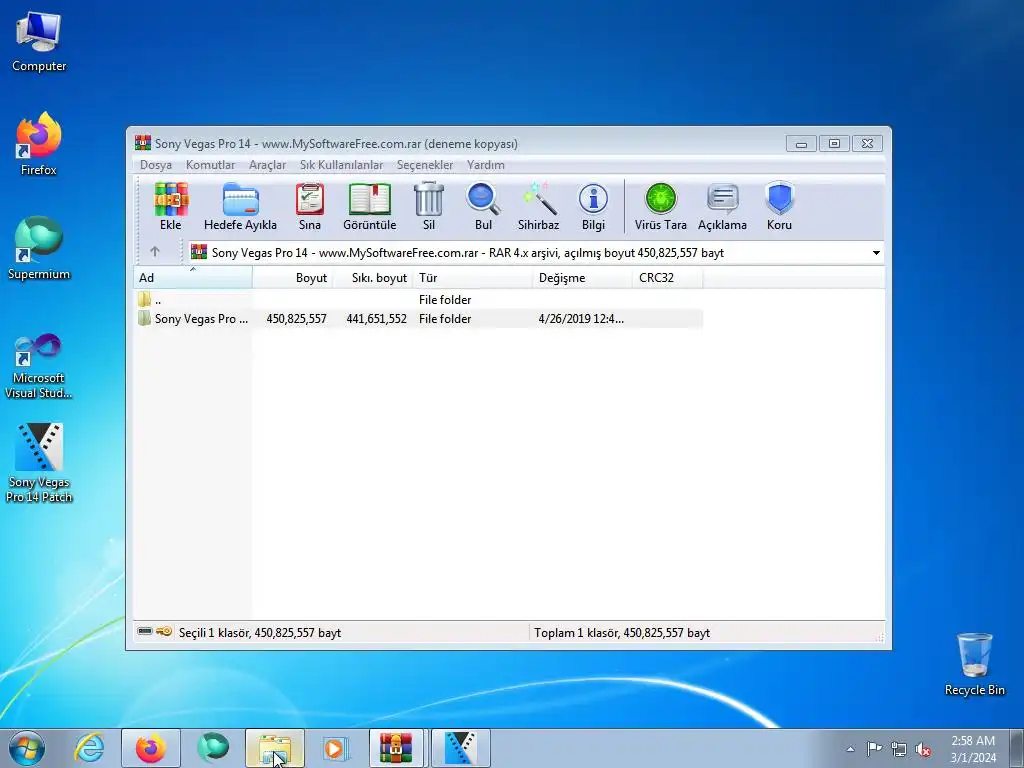Click the muted volume tray icon
This screenshot has height=768, width=1024.
click(923, 749)
